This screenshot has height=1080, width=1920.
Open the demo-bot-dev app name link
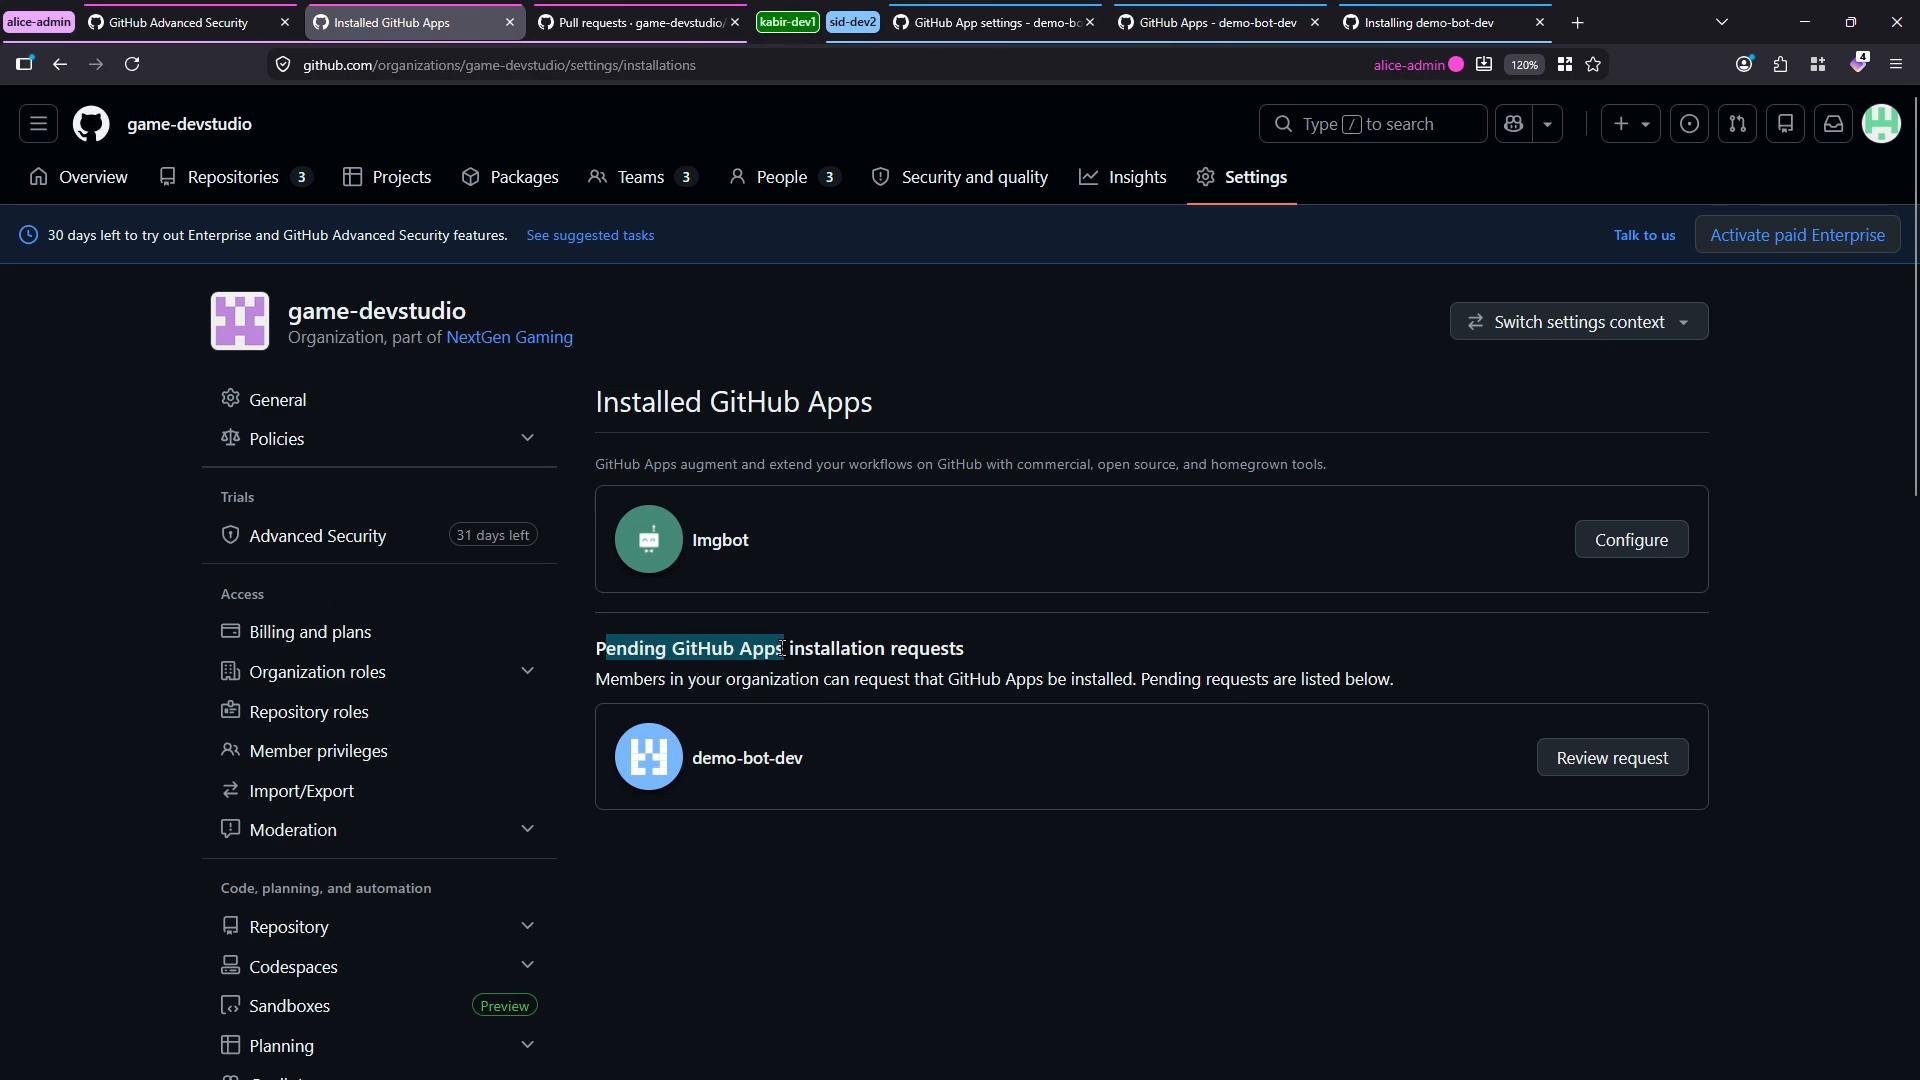coord(747,758)
